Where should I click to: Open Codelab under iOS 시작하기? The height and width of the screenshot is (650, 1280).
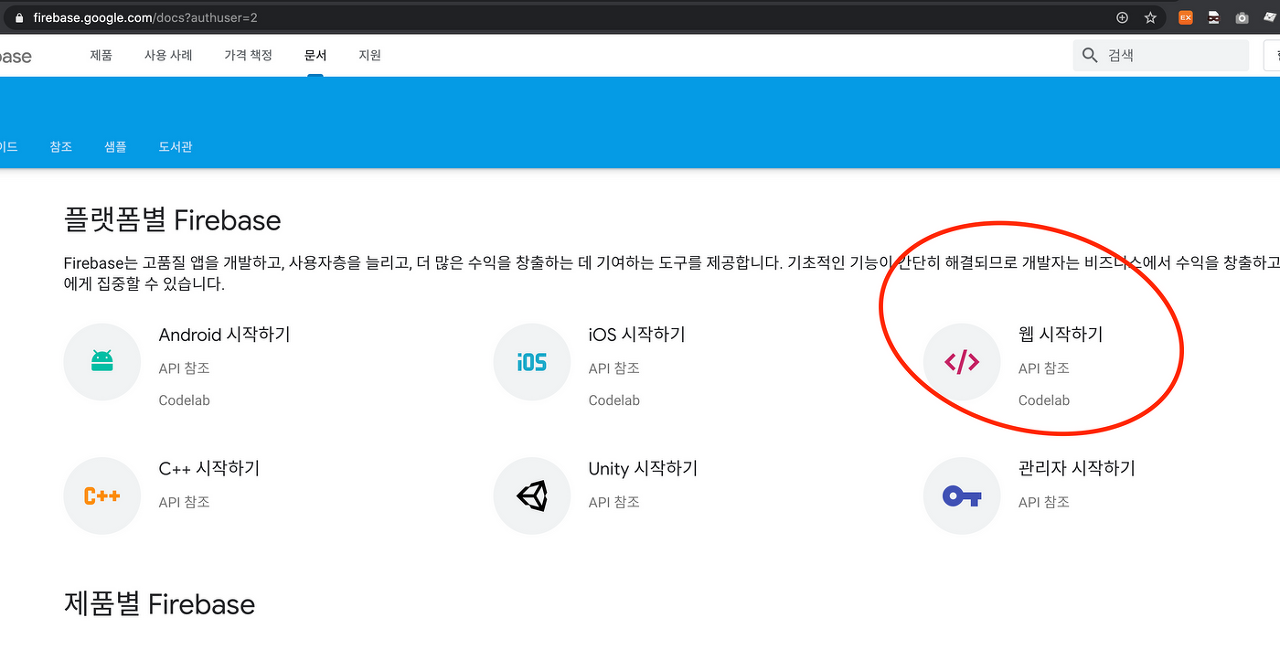tap(614, 401)
